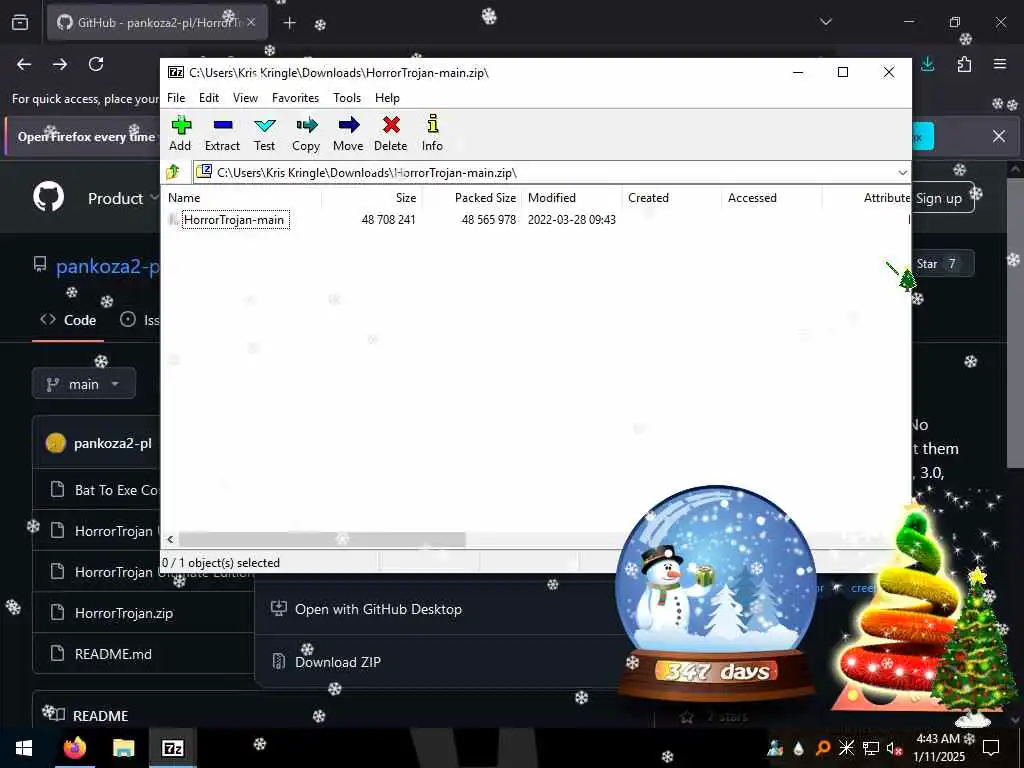Screen dimensions: 1024x768
Task: Open the File menu in 7-Zip
Action: click(176, 98)
